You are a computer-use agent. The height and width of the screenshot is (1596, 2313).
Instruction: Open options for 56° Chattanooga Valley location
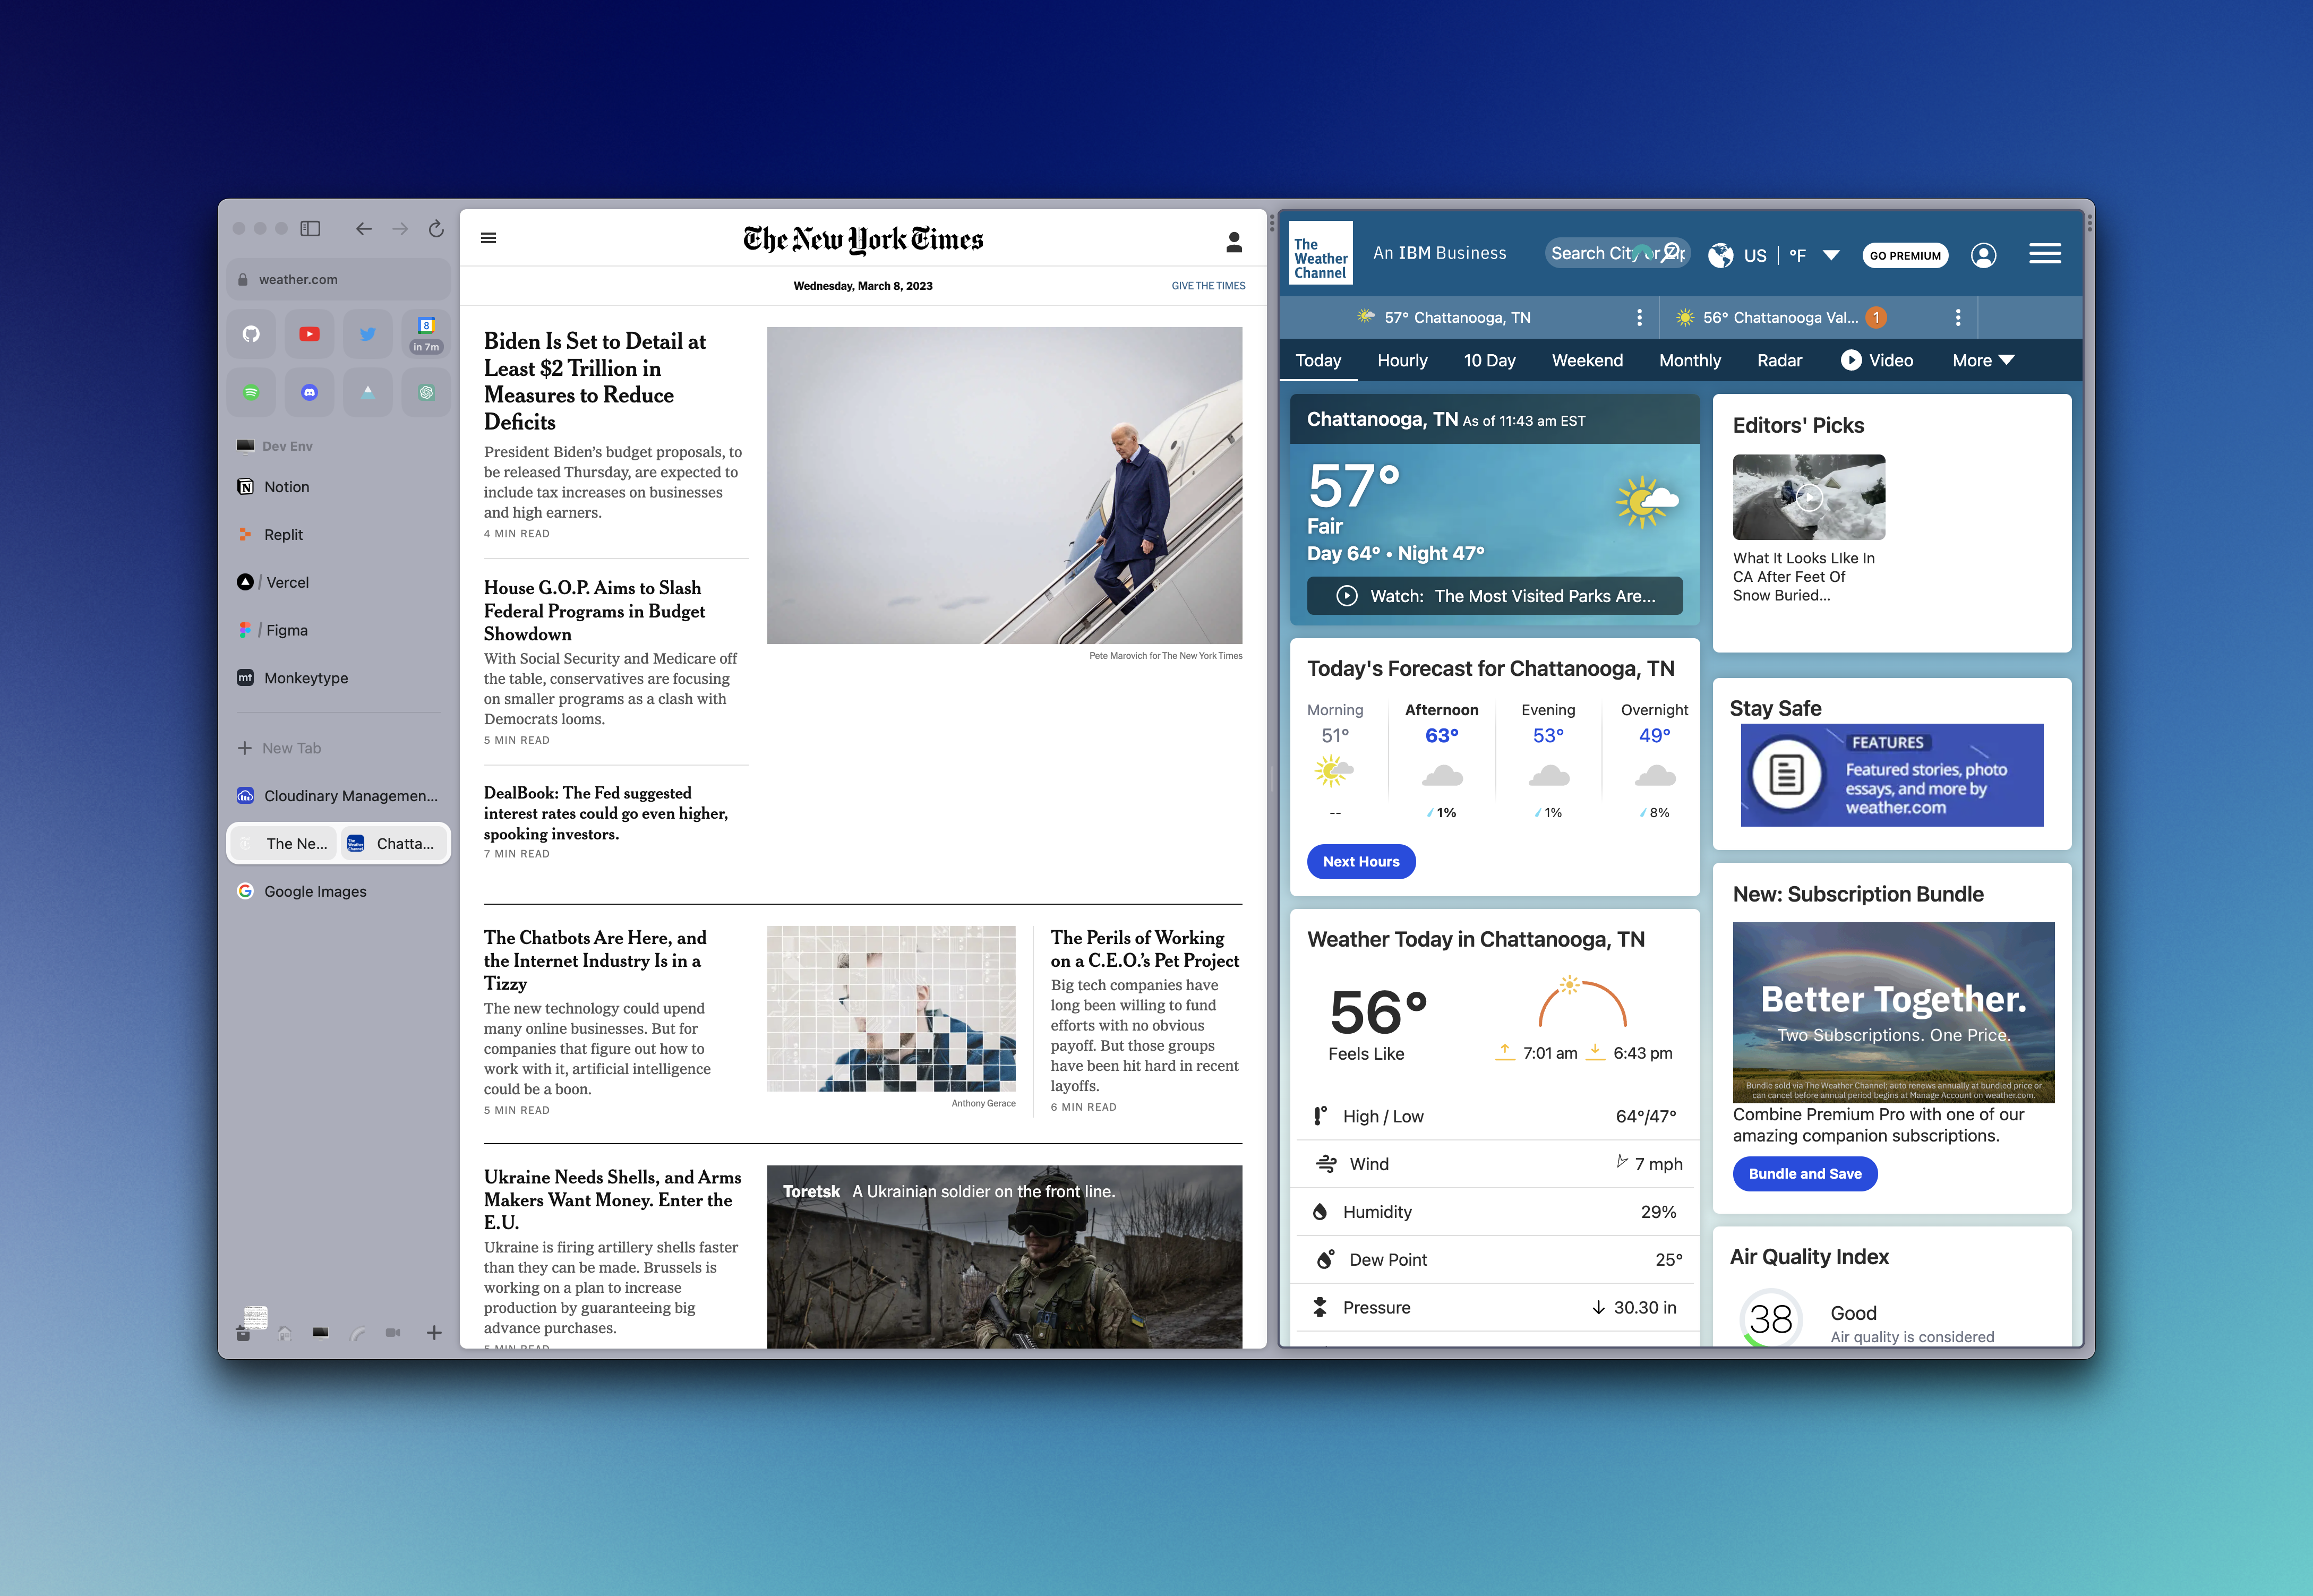[x=1958, y=318]
